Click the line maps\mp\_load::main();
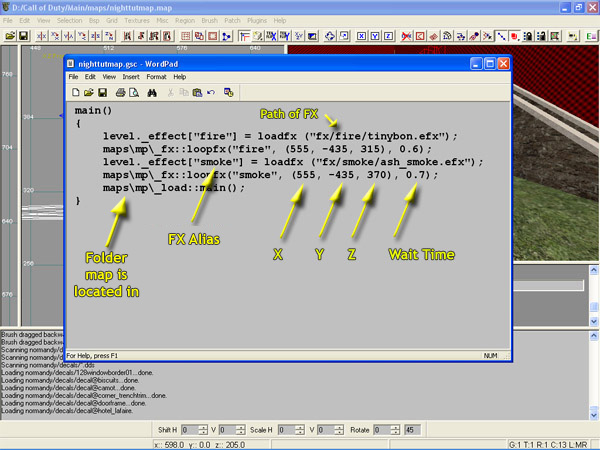Screen dimensions: 600x450 click(174, 188)
